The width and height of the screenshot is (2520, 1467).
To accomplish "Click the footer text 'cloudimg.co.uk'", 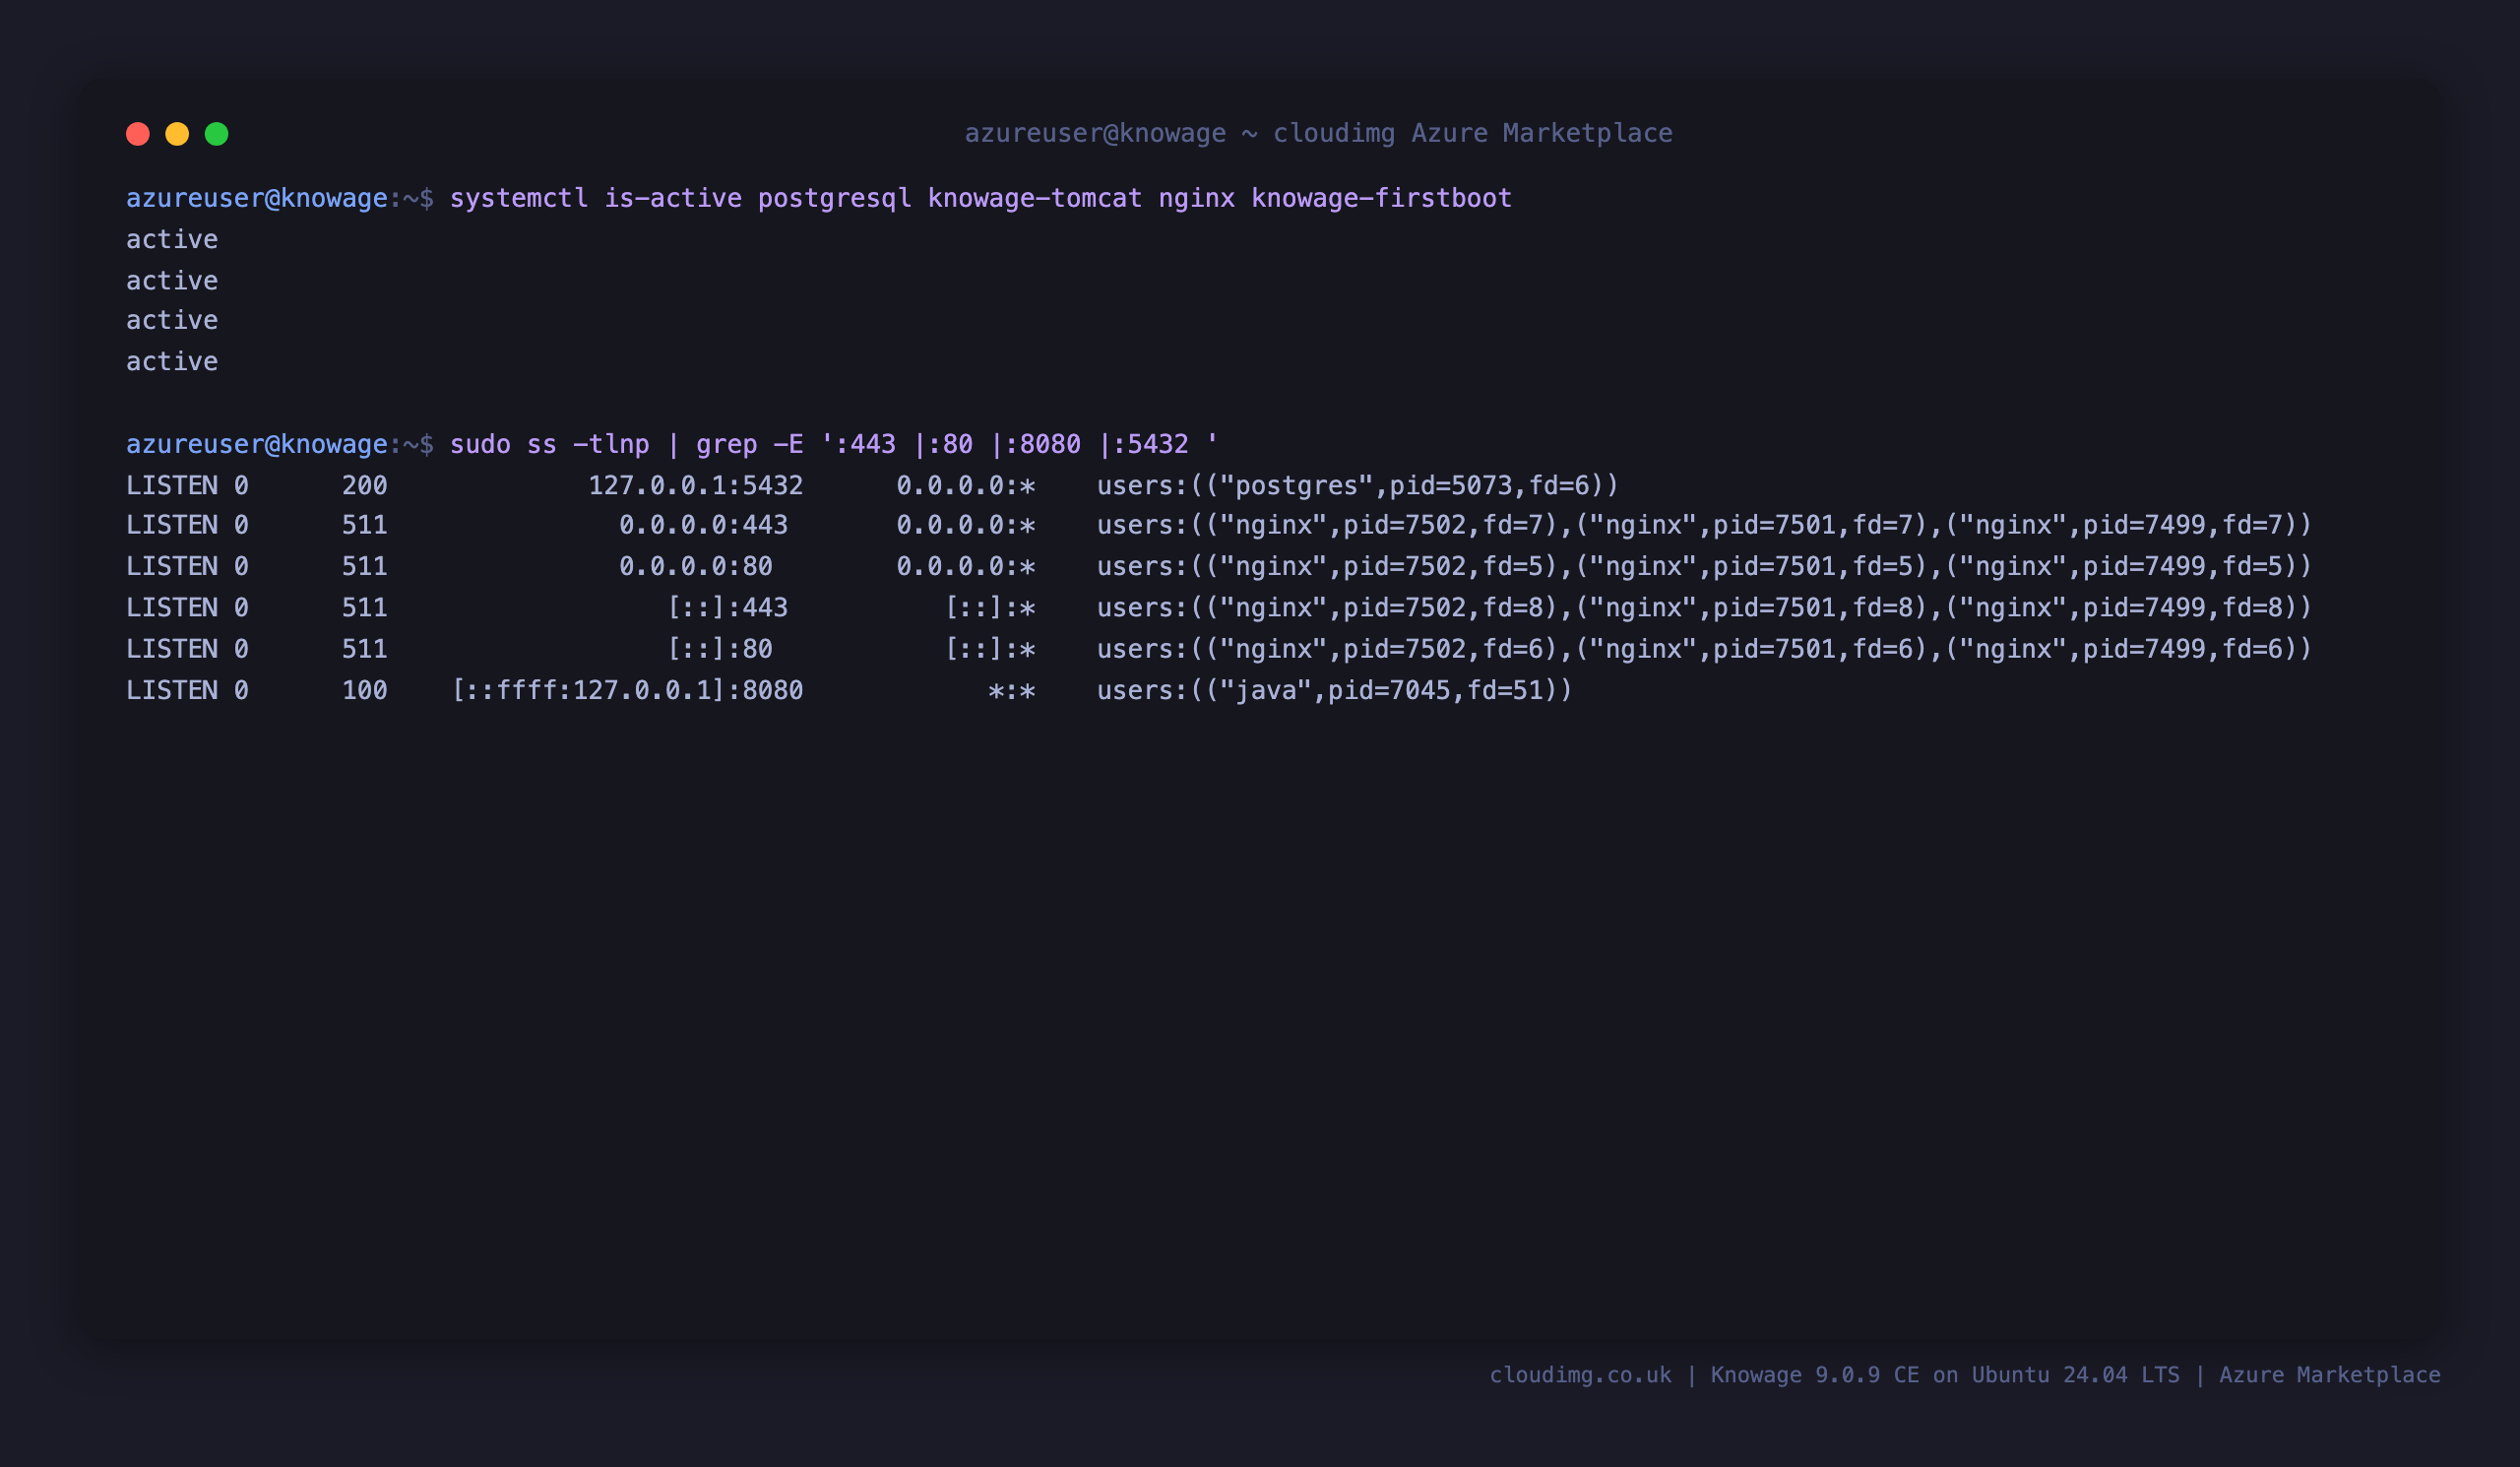I will (1580, 1375).
